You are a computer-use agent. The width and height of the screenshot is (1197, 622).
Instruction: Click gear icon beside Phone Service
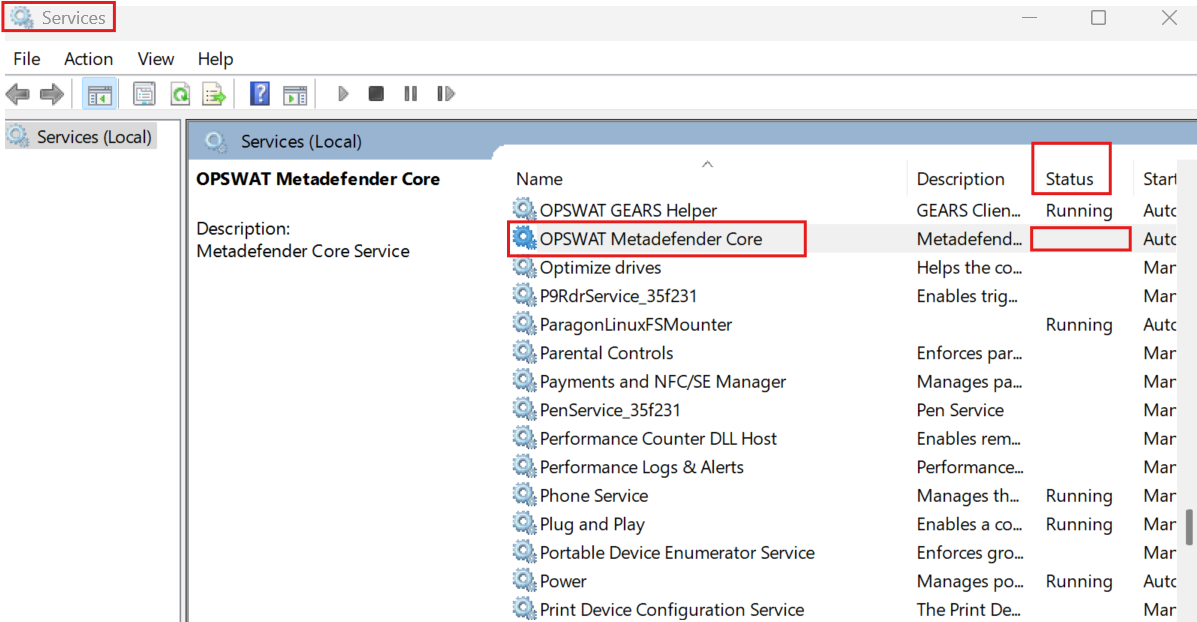[524, 495]
